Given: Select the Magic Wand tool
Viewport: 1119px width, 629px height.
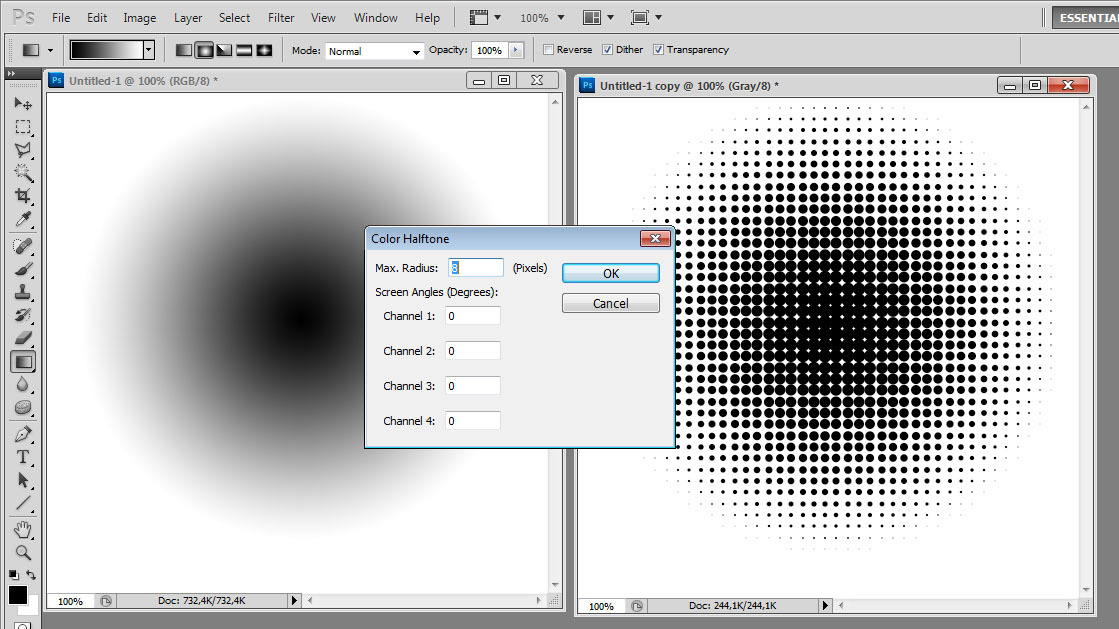Looking at the screenshot, I should point(23,173).
